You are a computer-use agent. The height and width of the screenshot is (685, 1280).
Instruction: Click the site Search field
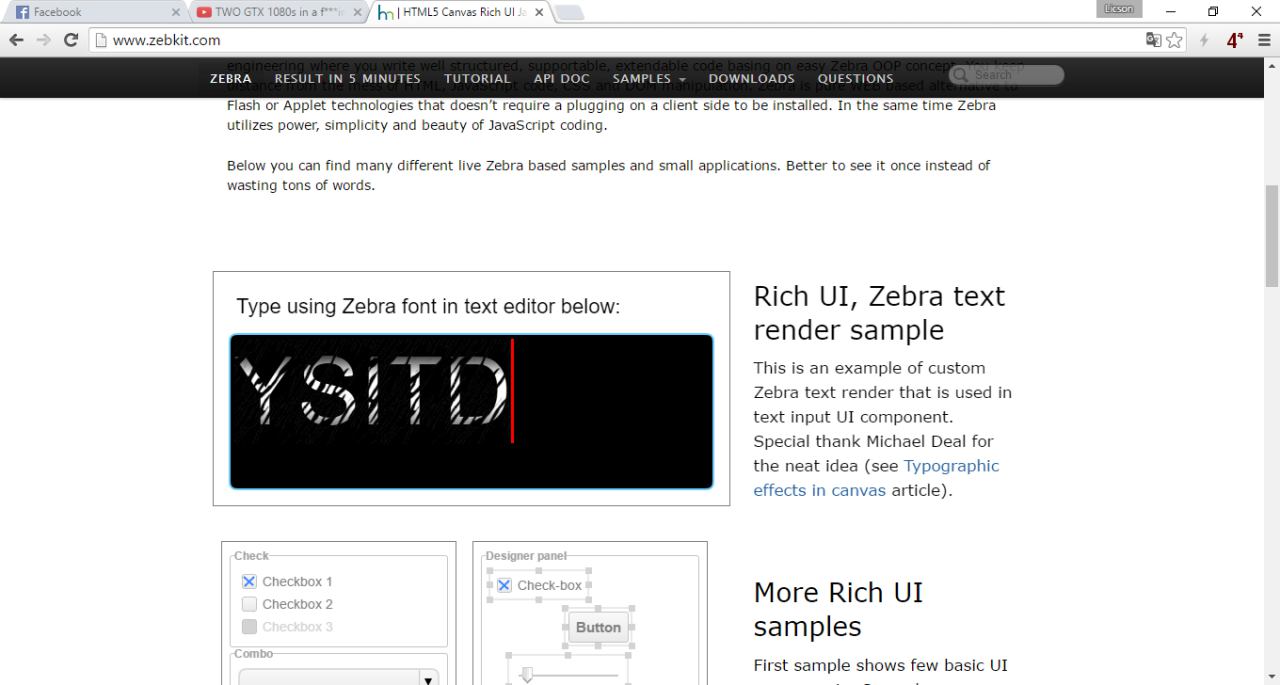point(1006,75)
